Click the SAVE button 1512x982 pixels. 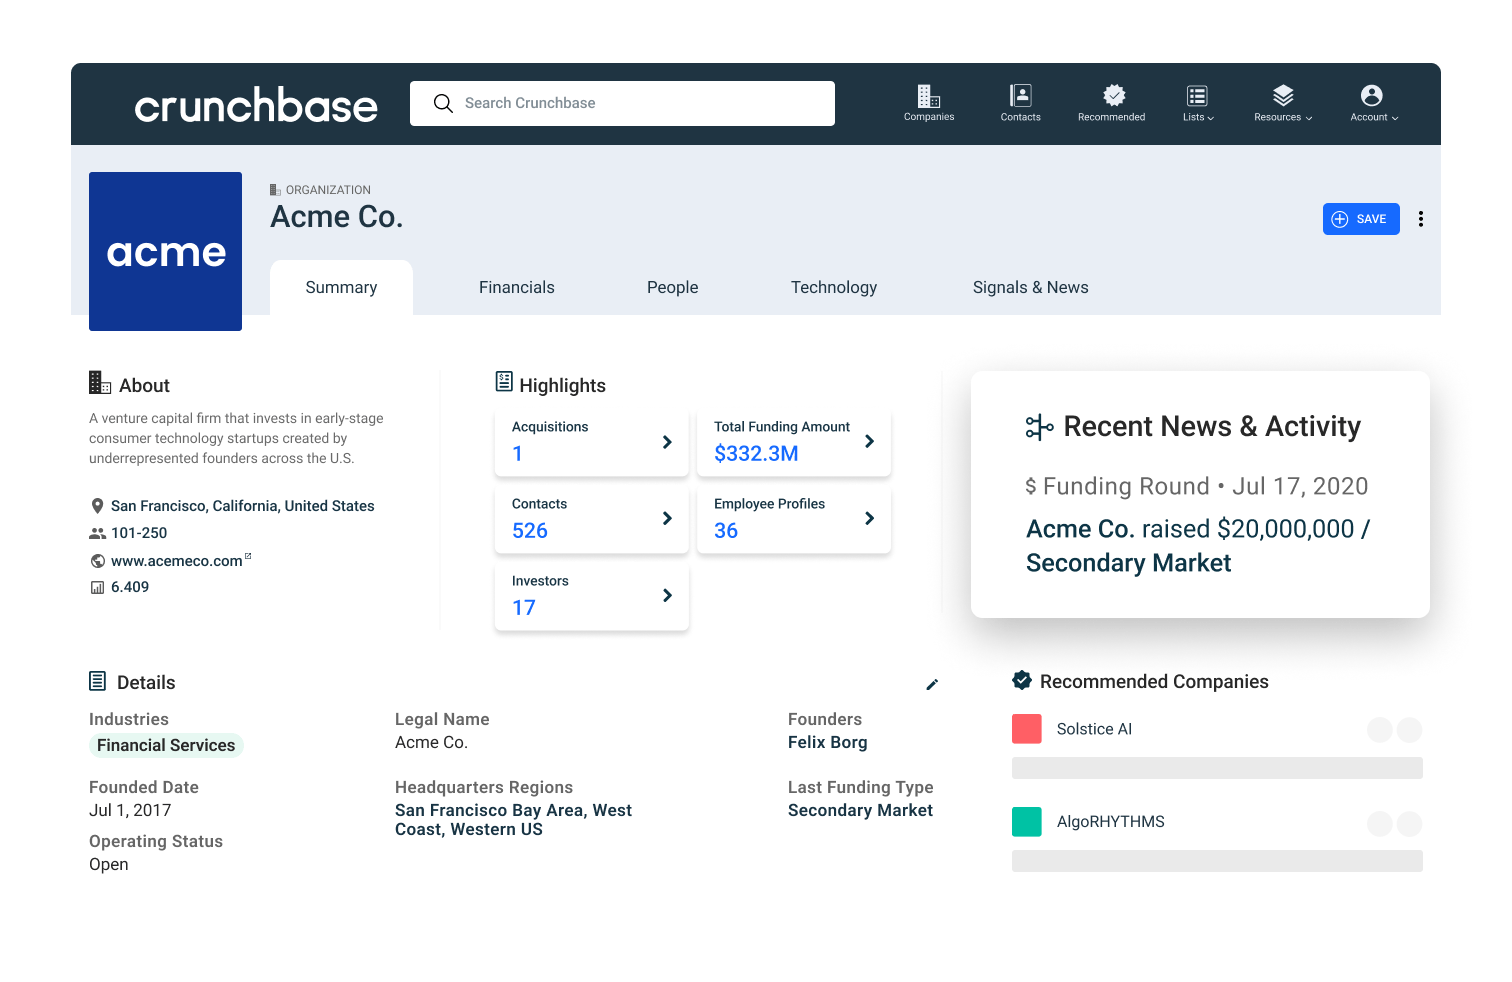(1361, 218)
